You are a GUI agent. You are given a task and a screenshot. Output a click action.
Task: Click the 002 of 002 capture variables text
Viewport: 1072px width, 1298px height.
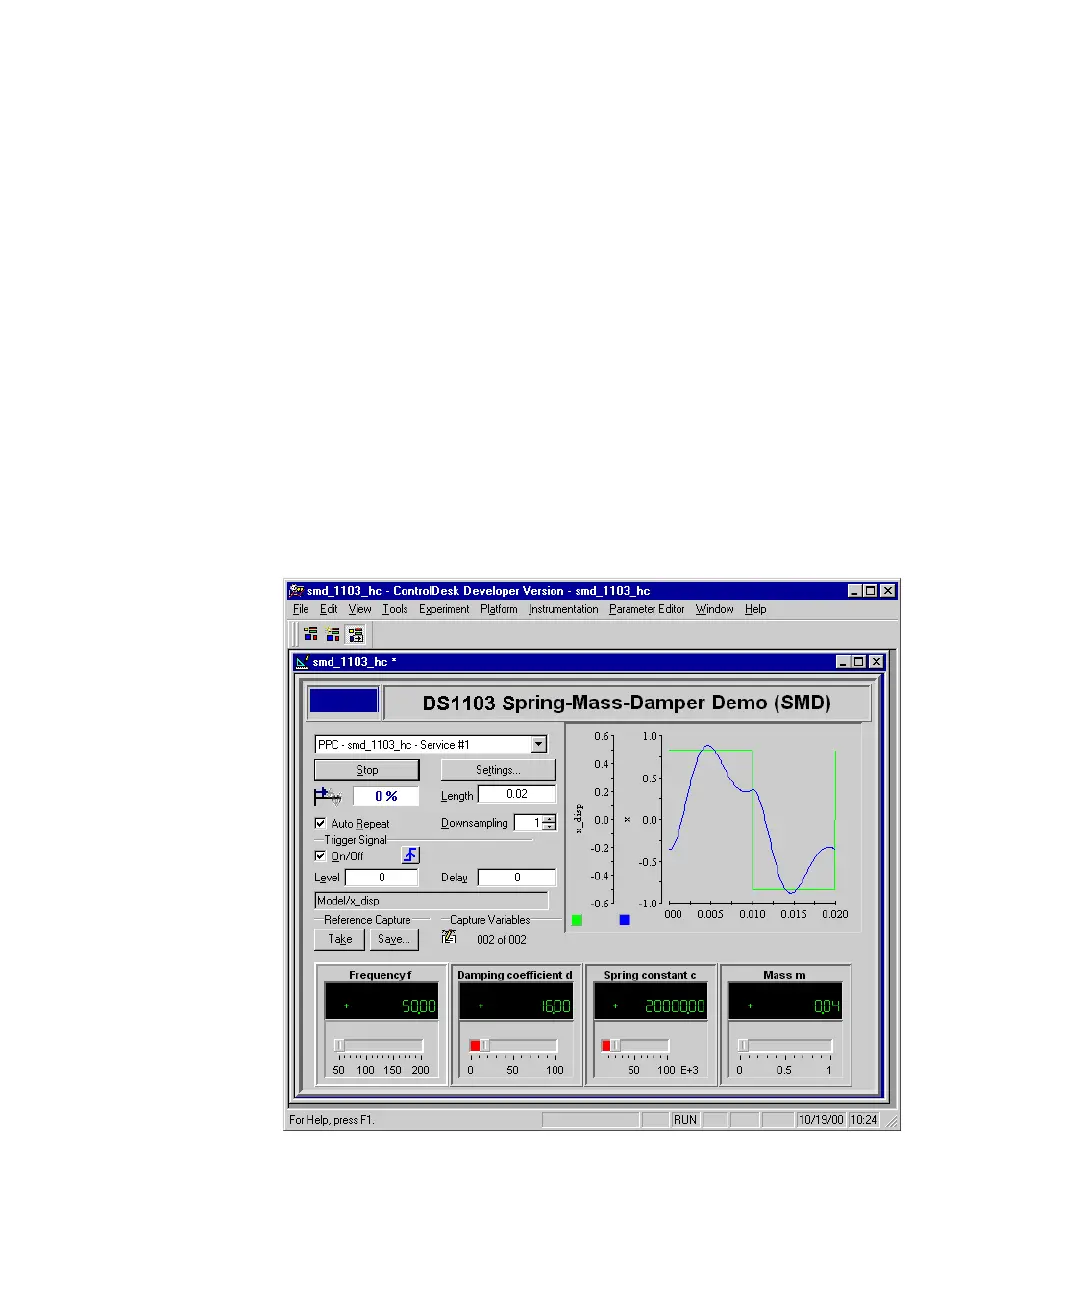coord(501,940)
